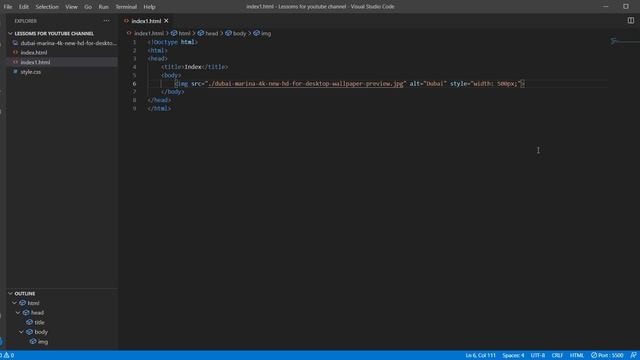Viewport: 640px width, 360px height.
Task: Minimize the Visual Studio Code window
Action: tap(606, 7)
